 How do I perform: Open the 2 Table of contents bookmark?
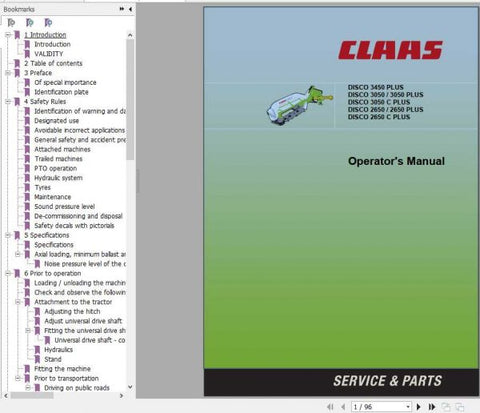point(53,63)
